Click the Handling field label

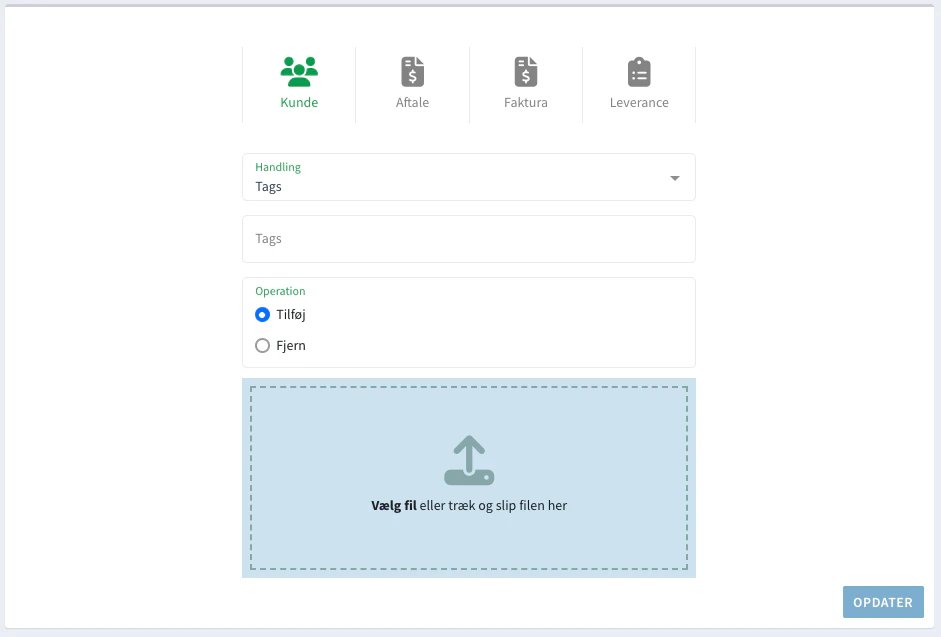[278, 167]
